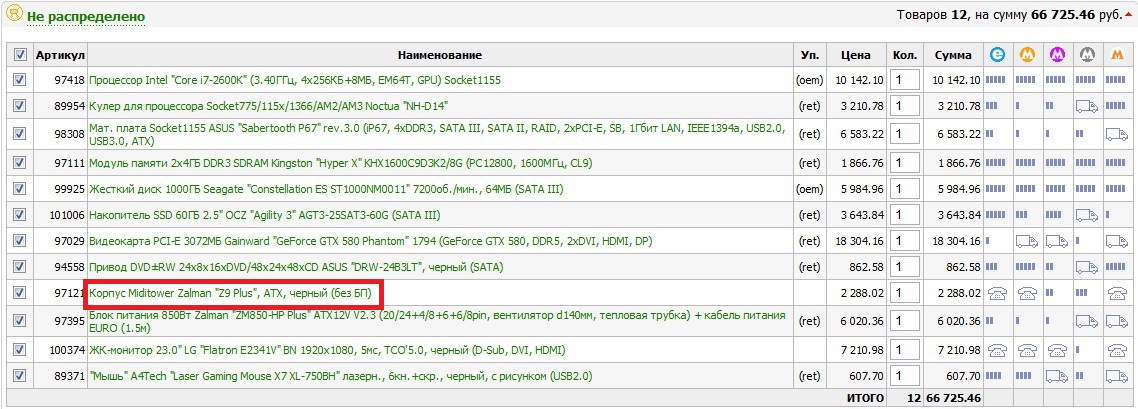
Task: Click the gray circle M store header icon
Action: coord(1086,54)
